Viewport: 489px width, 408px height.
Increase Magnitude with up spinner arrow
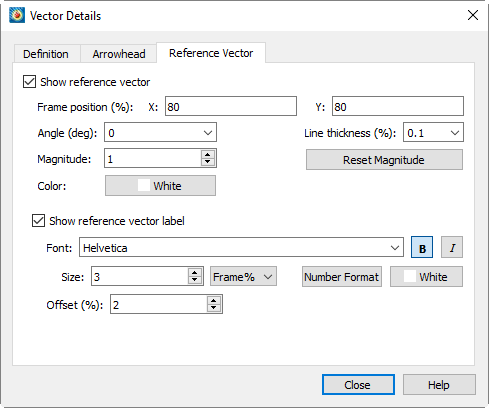208,155
